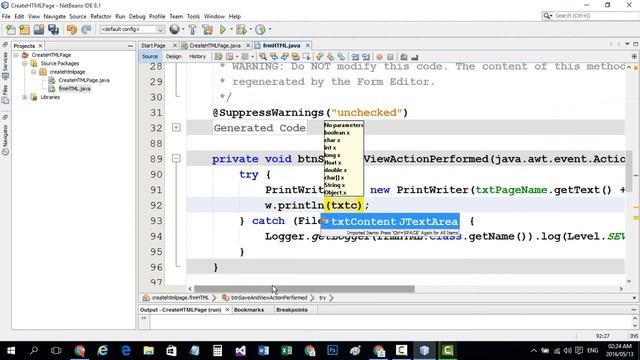Click the Redo toolbar icon
This screenshot has height=360, width=640.
pyautogui.click(x=86, y=29)
